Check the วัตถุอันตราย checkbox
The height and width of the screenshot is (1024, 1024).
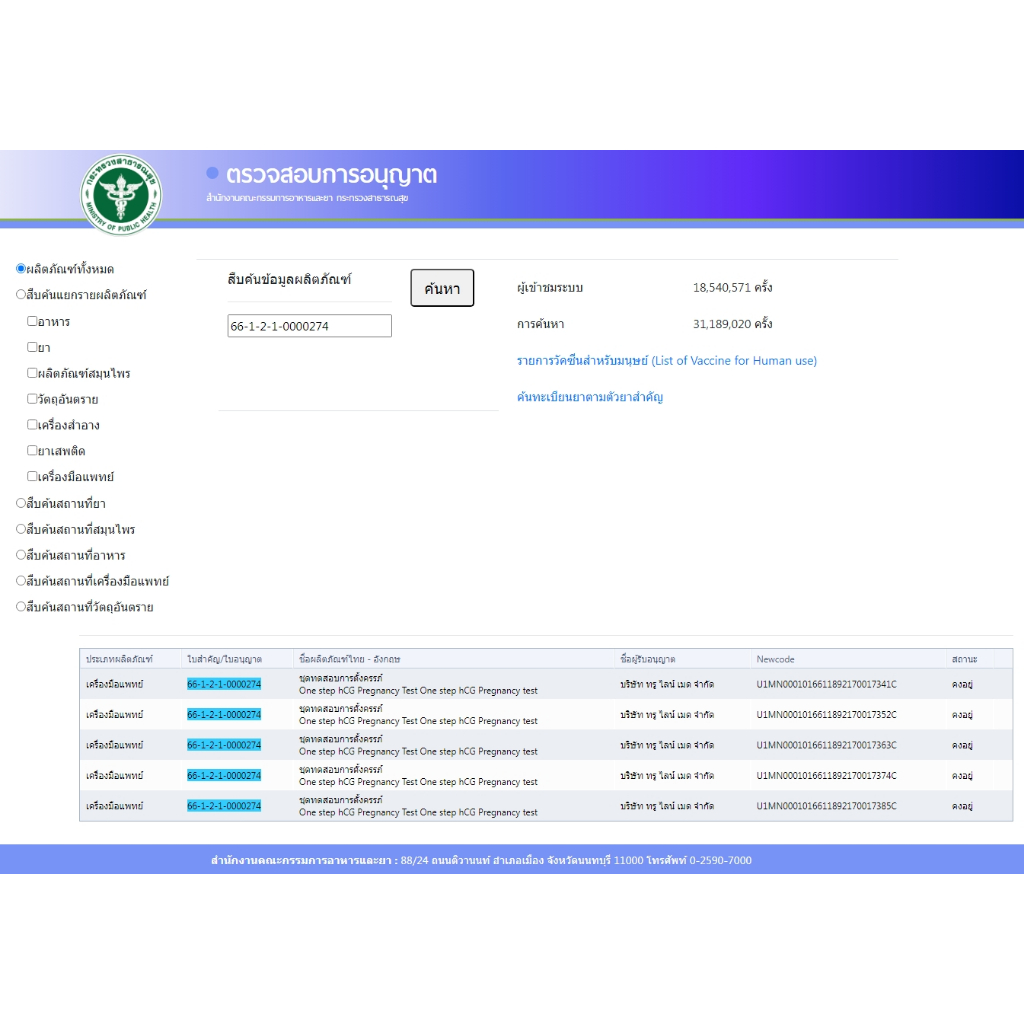click(32, 399)
